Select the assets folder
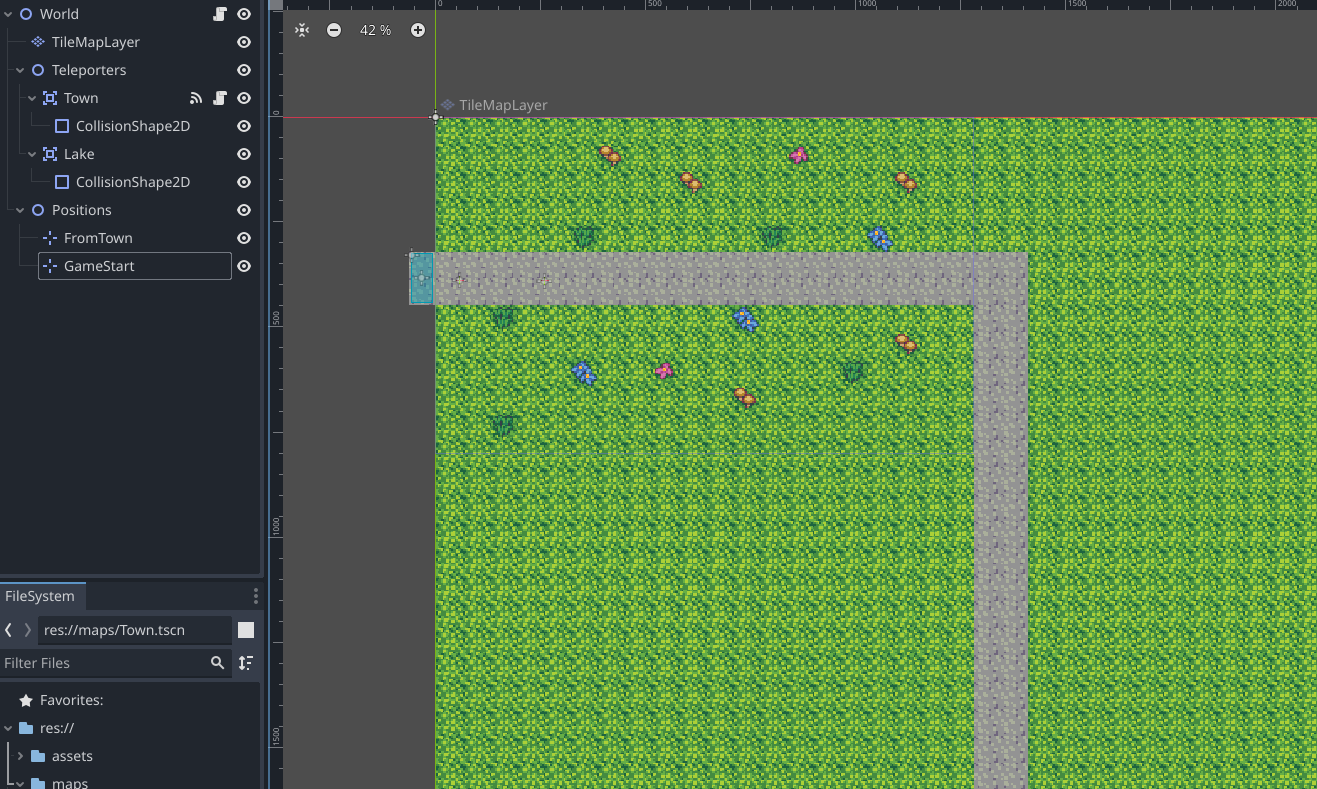The width and height of the screenshot is (1317, 789). (x=72, y=756)
